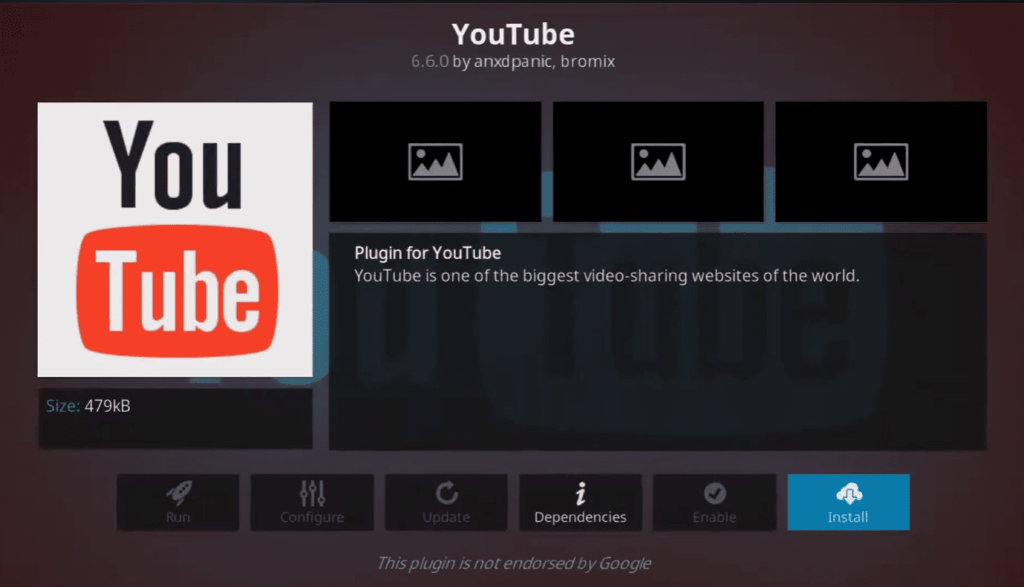Select the 'Plugin for YouTube' heading
This screenshot has width=1024, height=587.
click(428, 253)
